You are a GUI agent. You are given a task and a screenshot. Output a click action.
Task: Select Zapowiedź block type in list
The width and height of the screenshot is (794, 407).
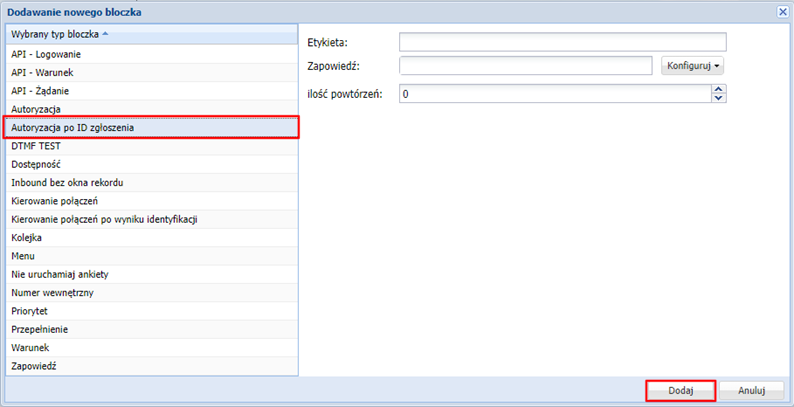pos(152,366)
